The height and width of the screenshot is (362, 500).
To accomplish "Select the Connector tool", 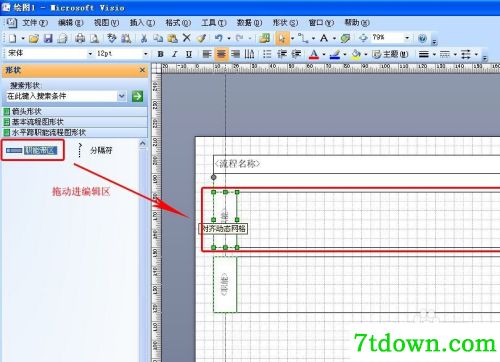I will click(x=303, y=38).
